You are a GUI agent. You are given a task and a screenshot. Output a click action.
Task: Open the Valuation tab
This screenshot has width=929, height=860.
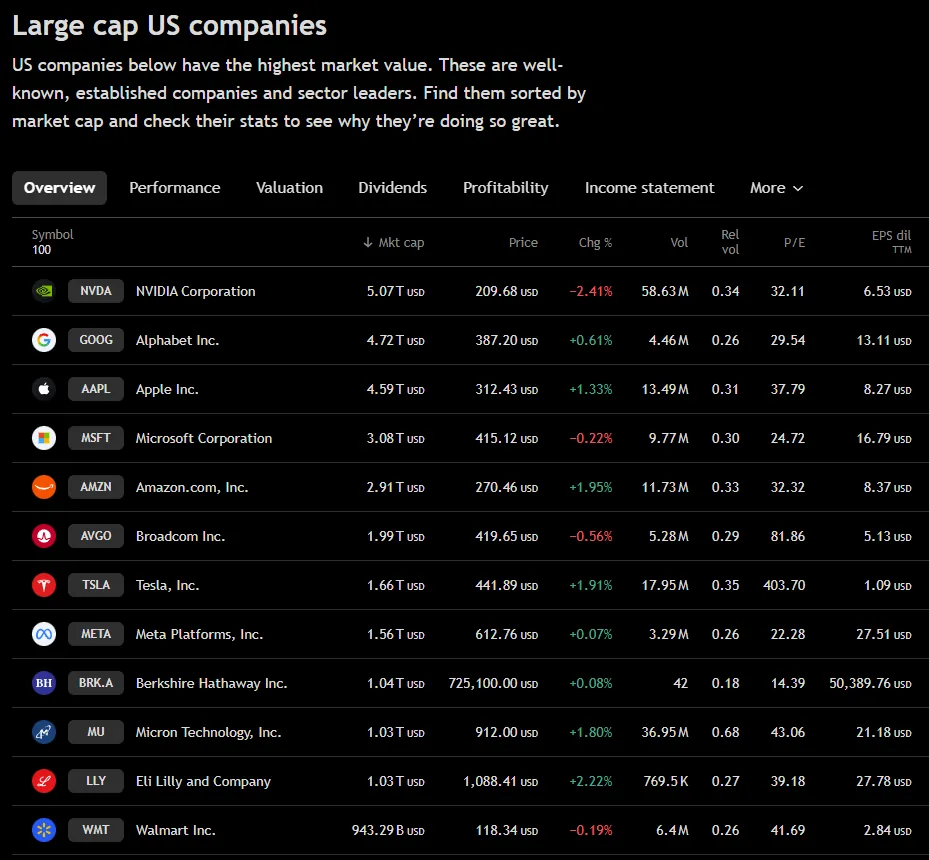pyautogui.click(x=289, y=188)
